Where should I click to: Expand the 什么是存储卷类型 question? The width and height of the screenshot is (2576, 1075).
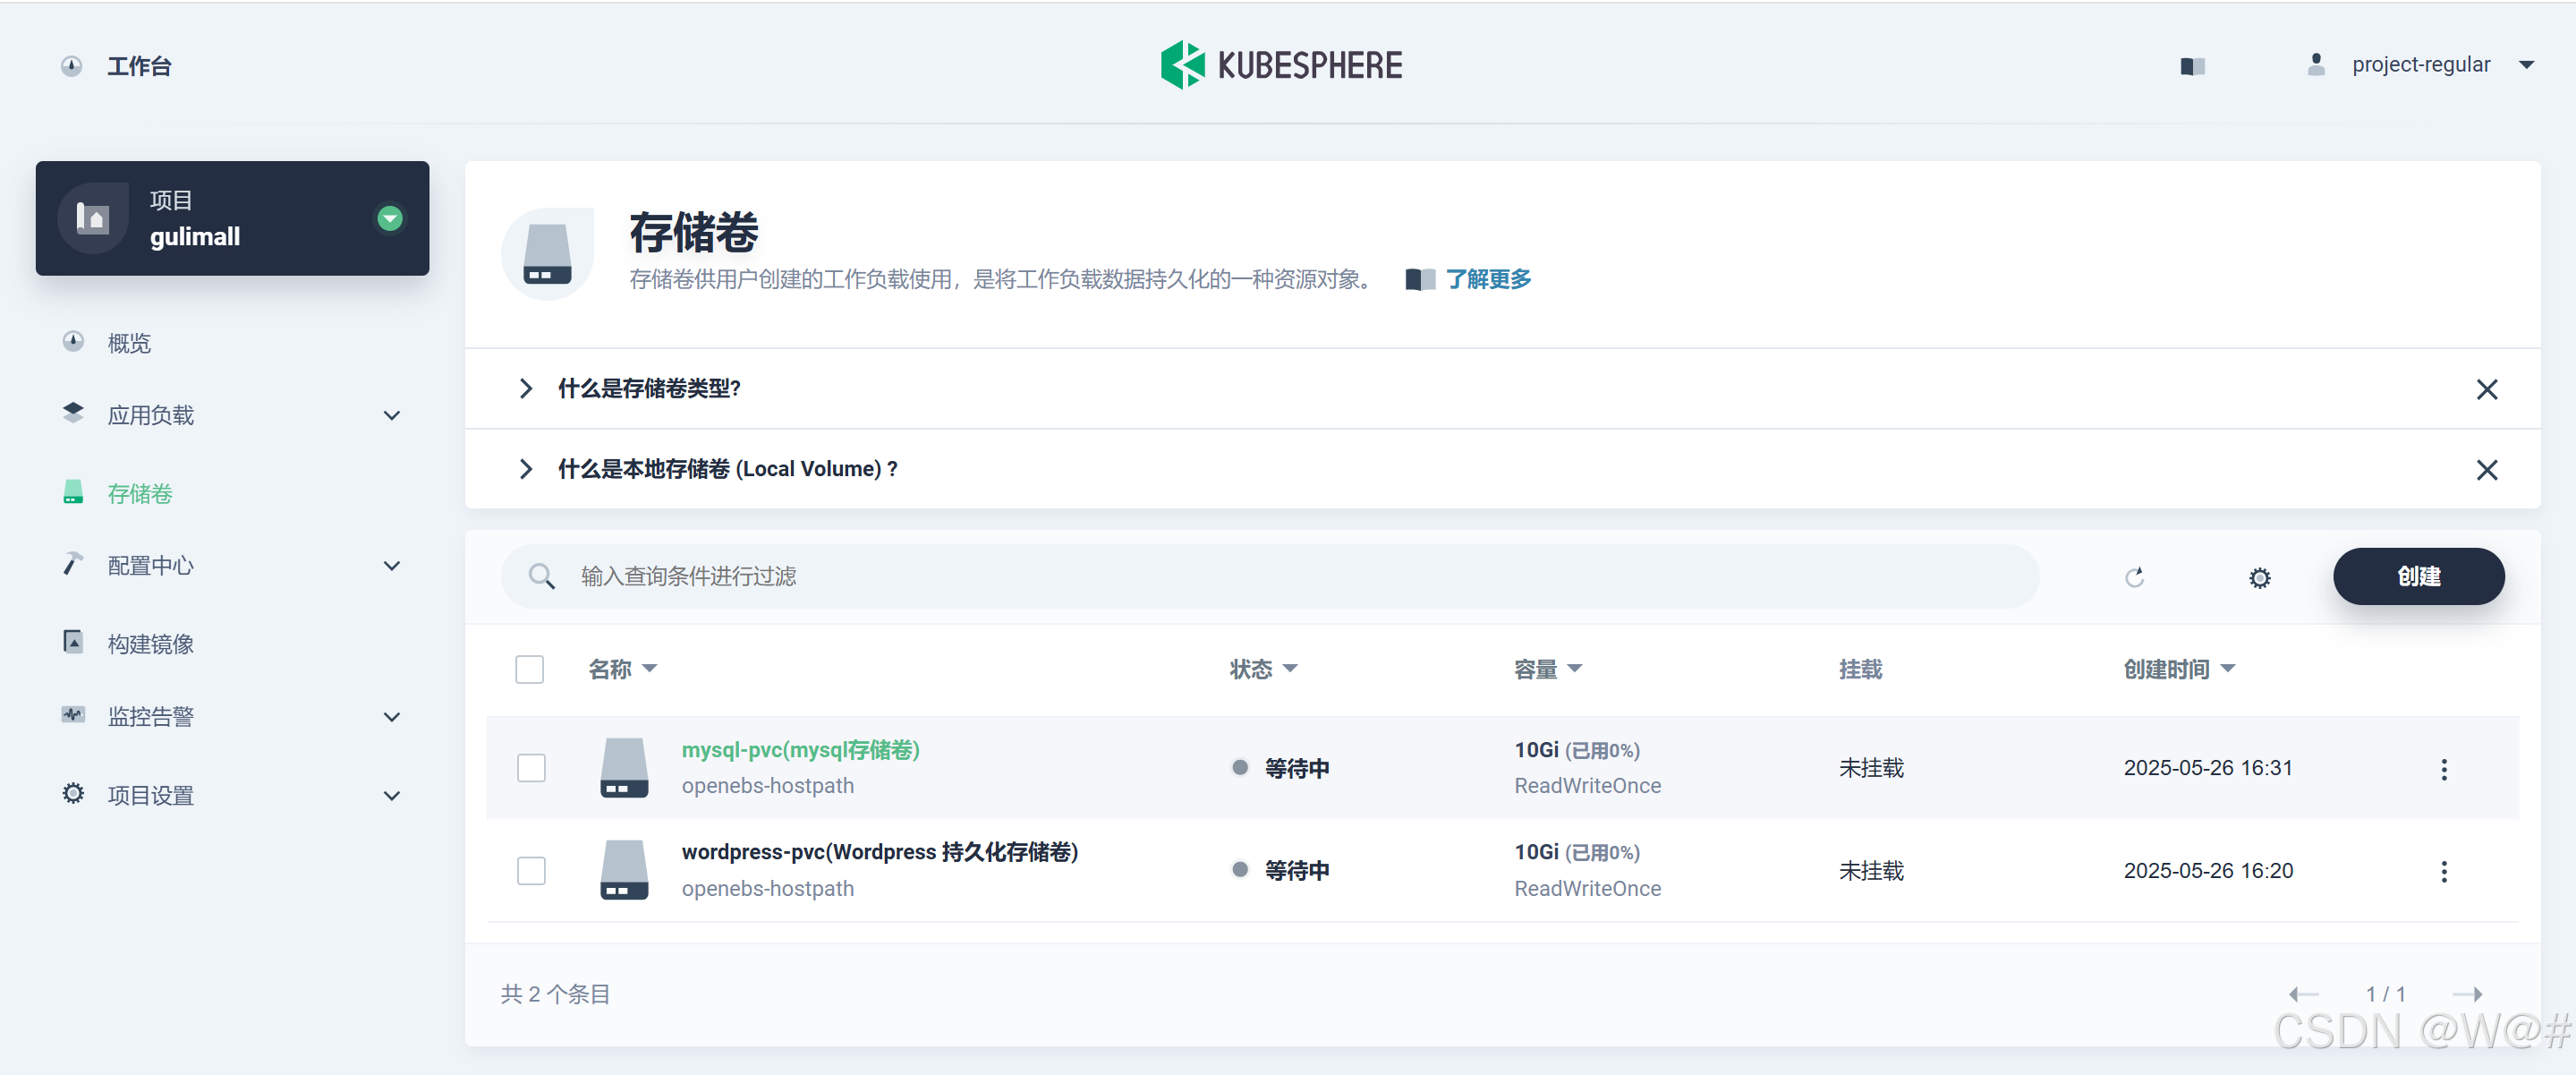(x=525, y=388)
